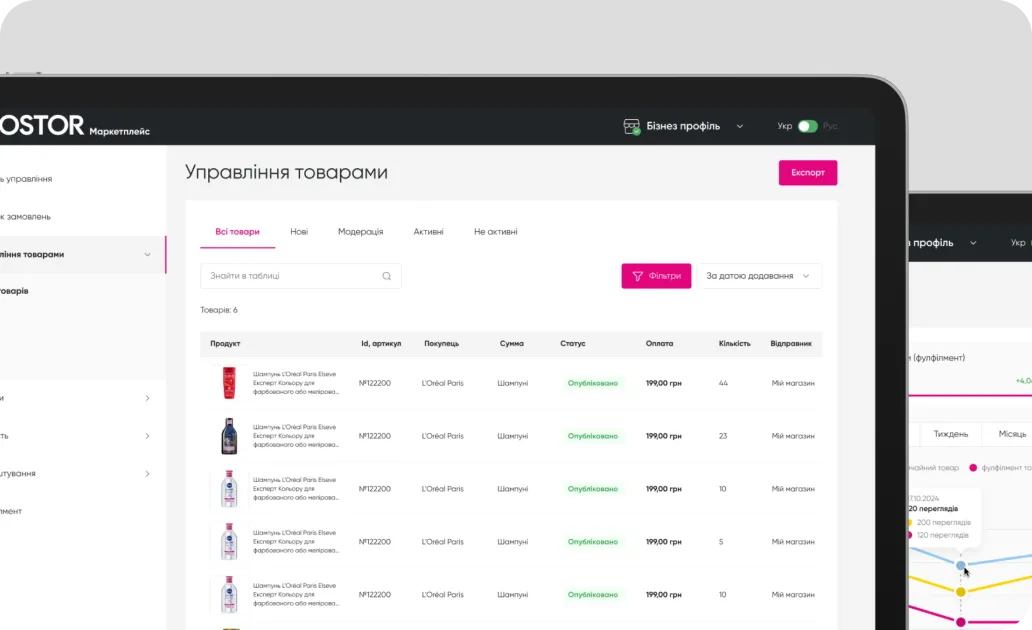Open the ...замовлень sidebar item
1032x630 pixels.
[x=26, y=217]
